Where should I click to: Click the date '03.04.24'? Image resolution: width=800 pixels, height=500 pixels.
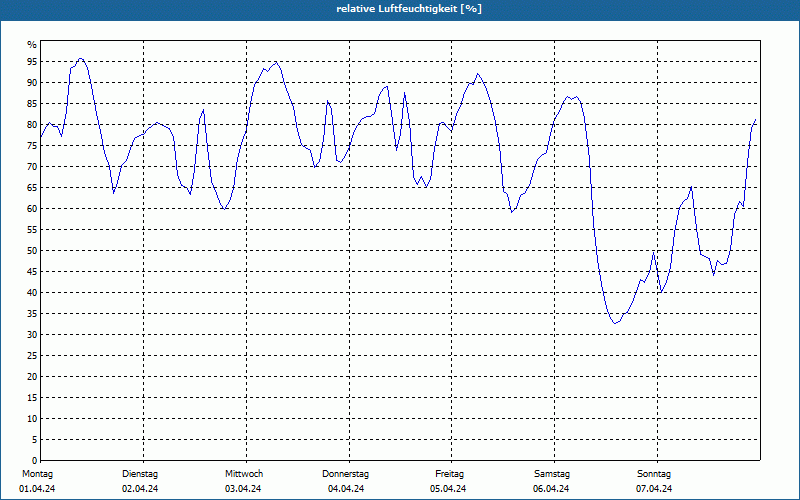tap(243, 489)
